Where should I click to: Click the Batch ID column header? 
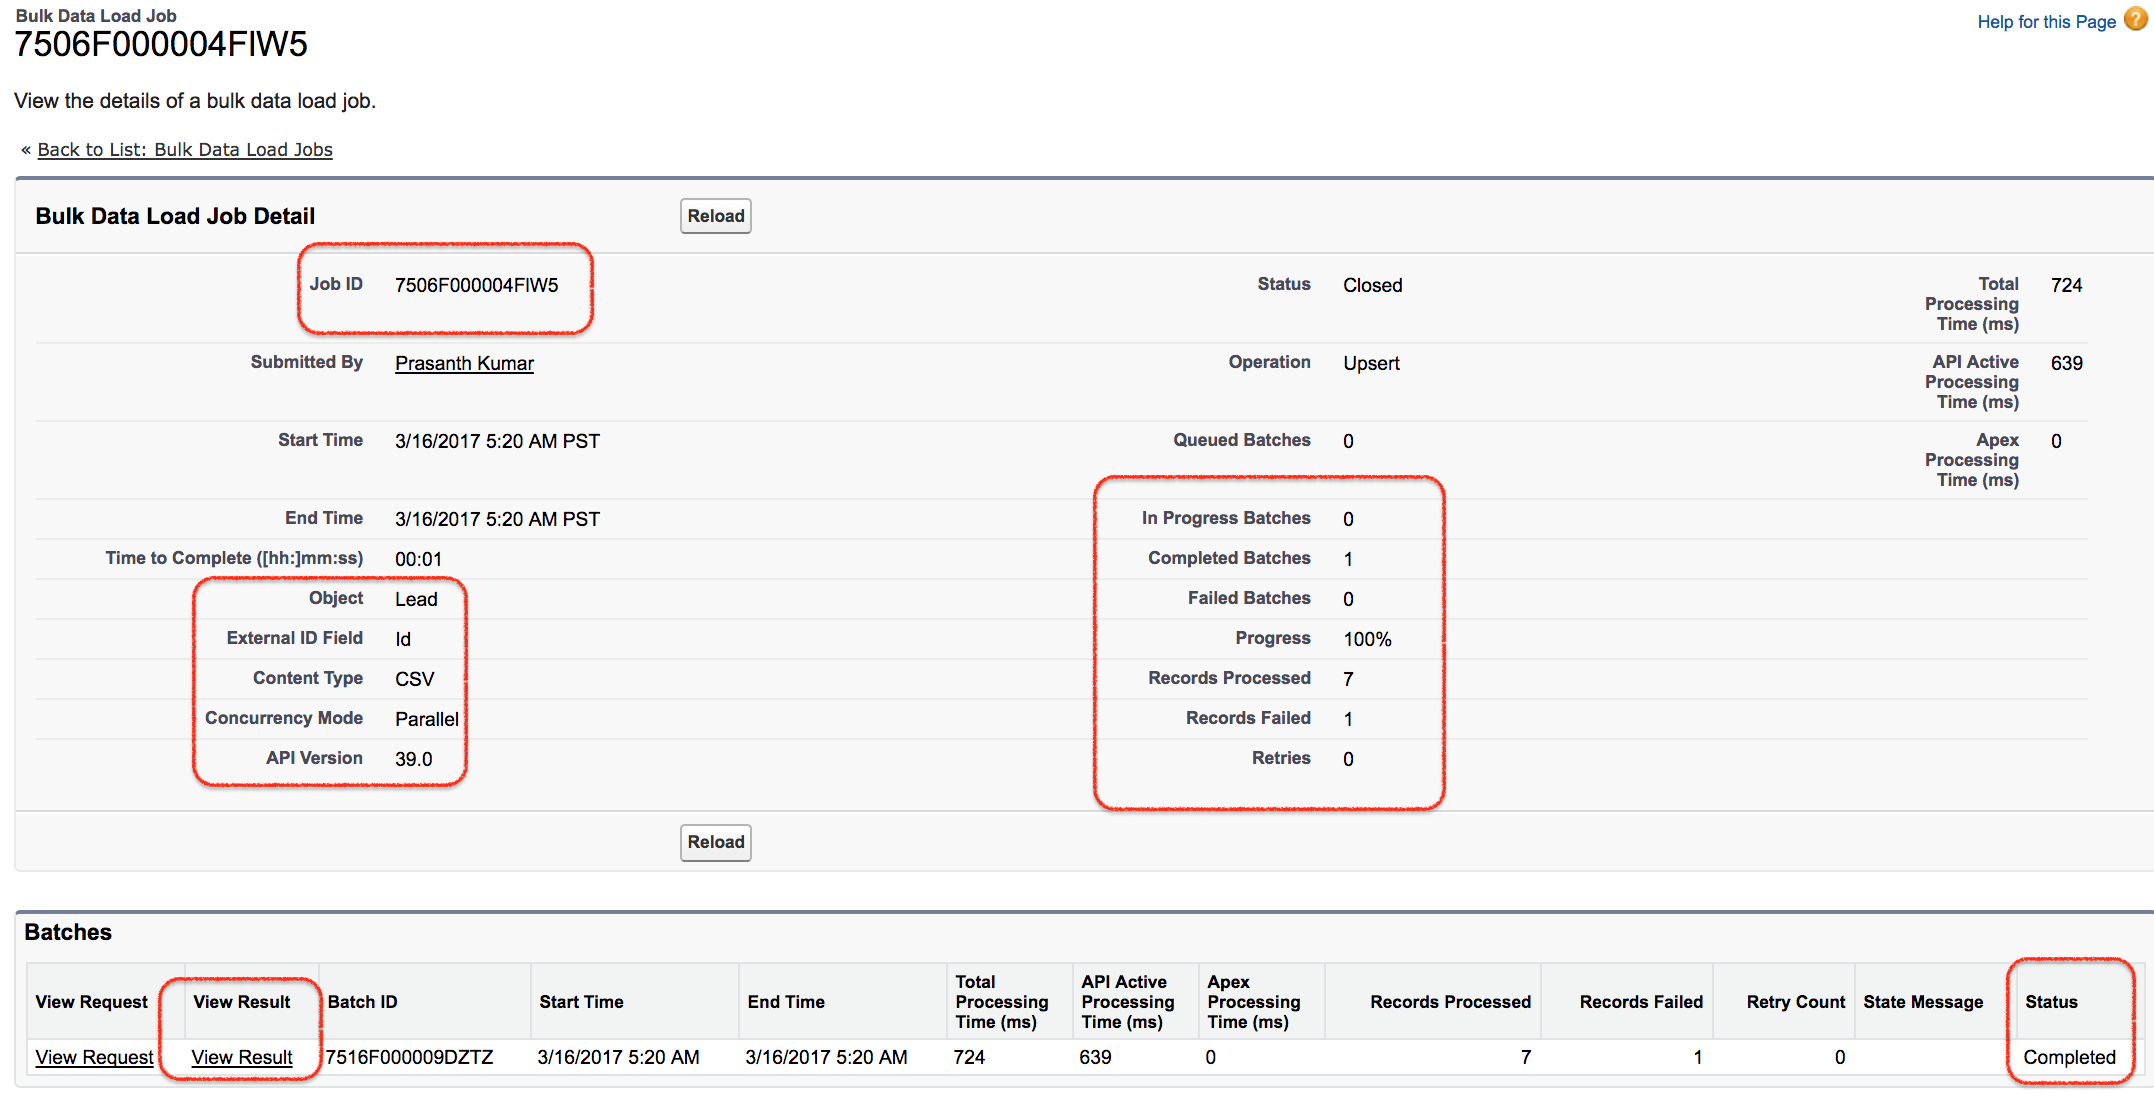(362, 1002)
